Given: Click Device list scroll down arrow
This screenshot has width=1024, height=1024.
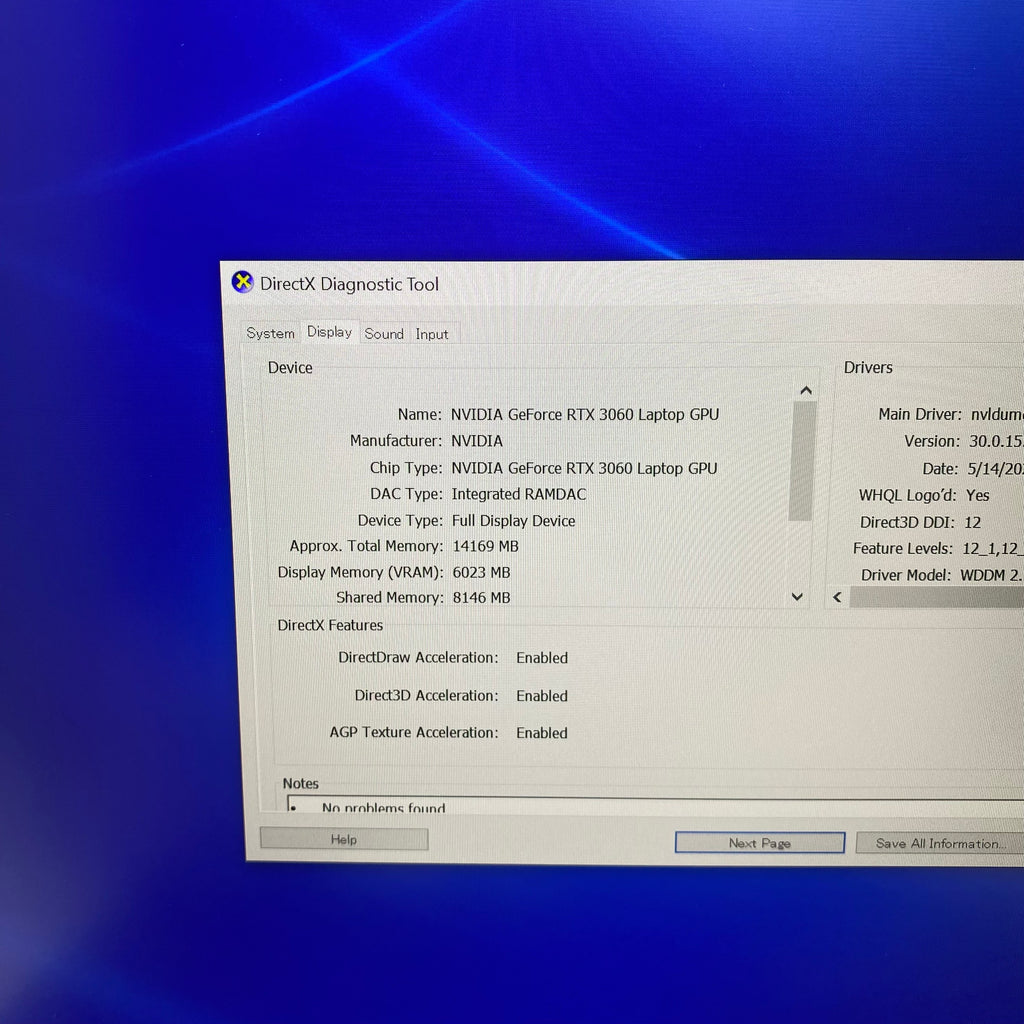Looking at the screenshot, I should (797, 597).
